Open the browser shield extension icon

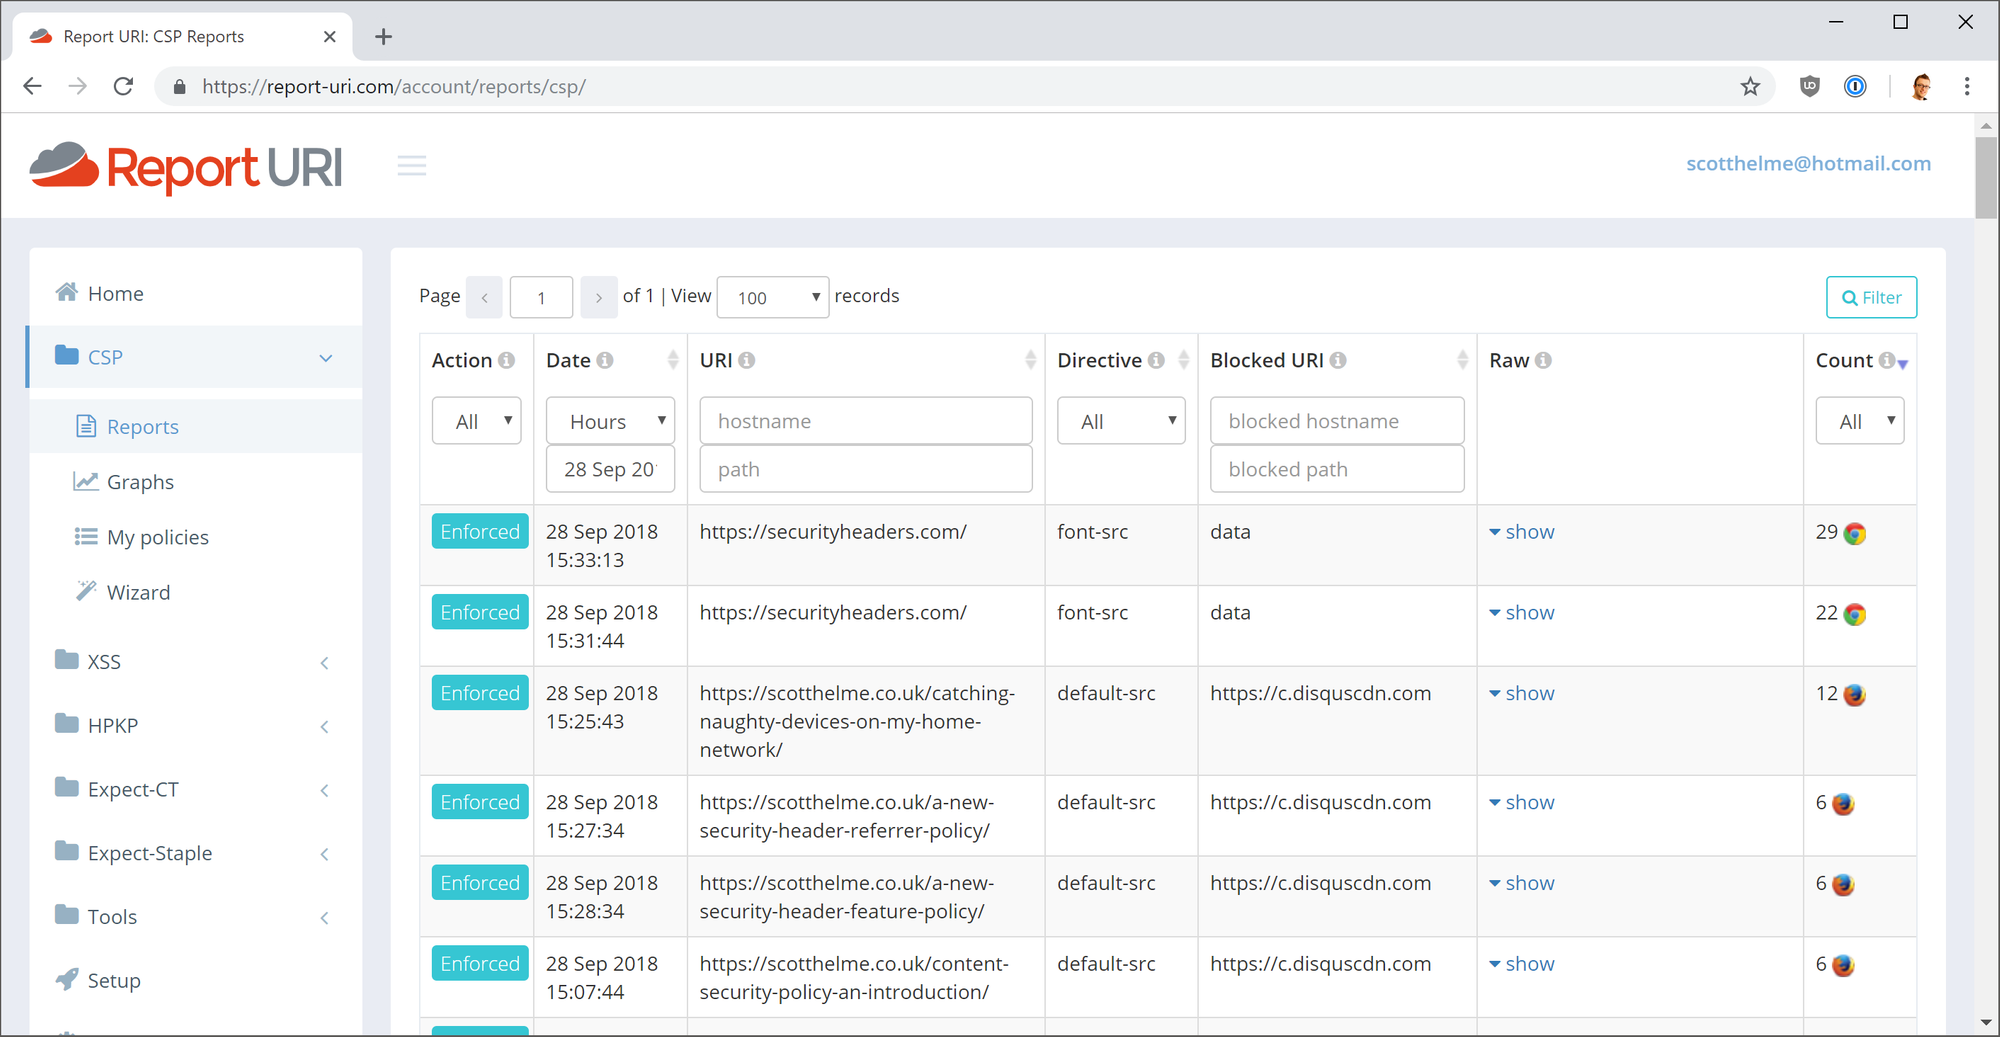(1809, 87)
